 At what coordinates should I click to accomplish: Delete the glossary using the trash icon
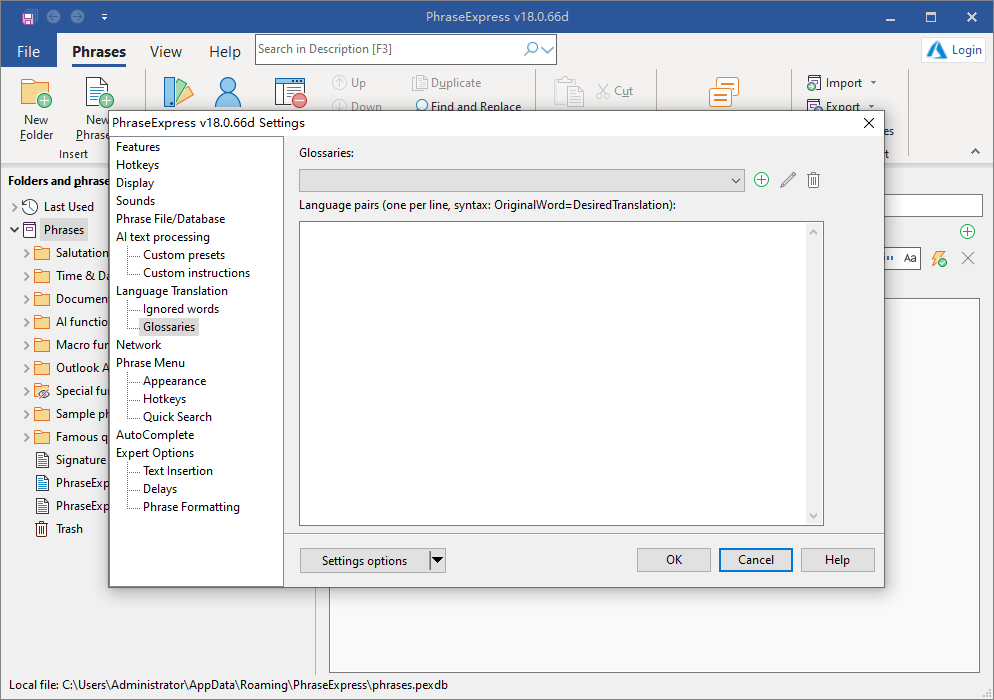tap(814, 180)
